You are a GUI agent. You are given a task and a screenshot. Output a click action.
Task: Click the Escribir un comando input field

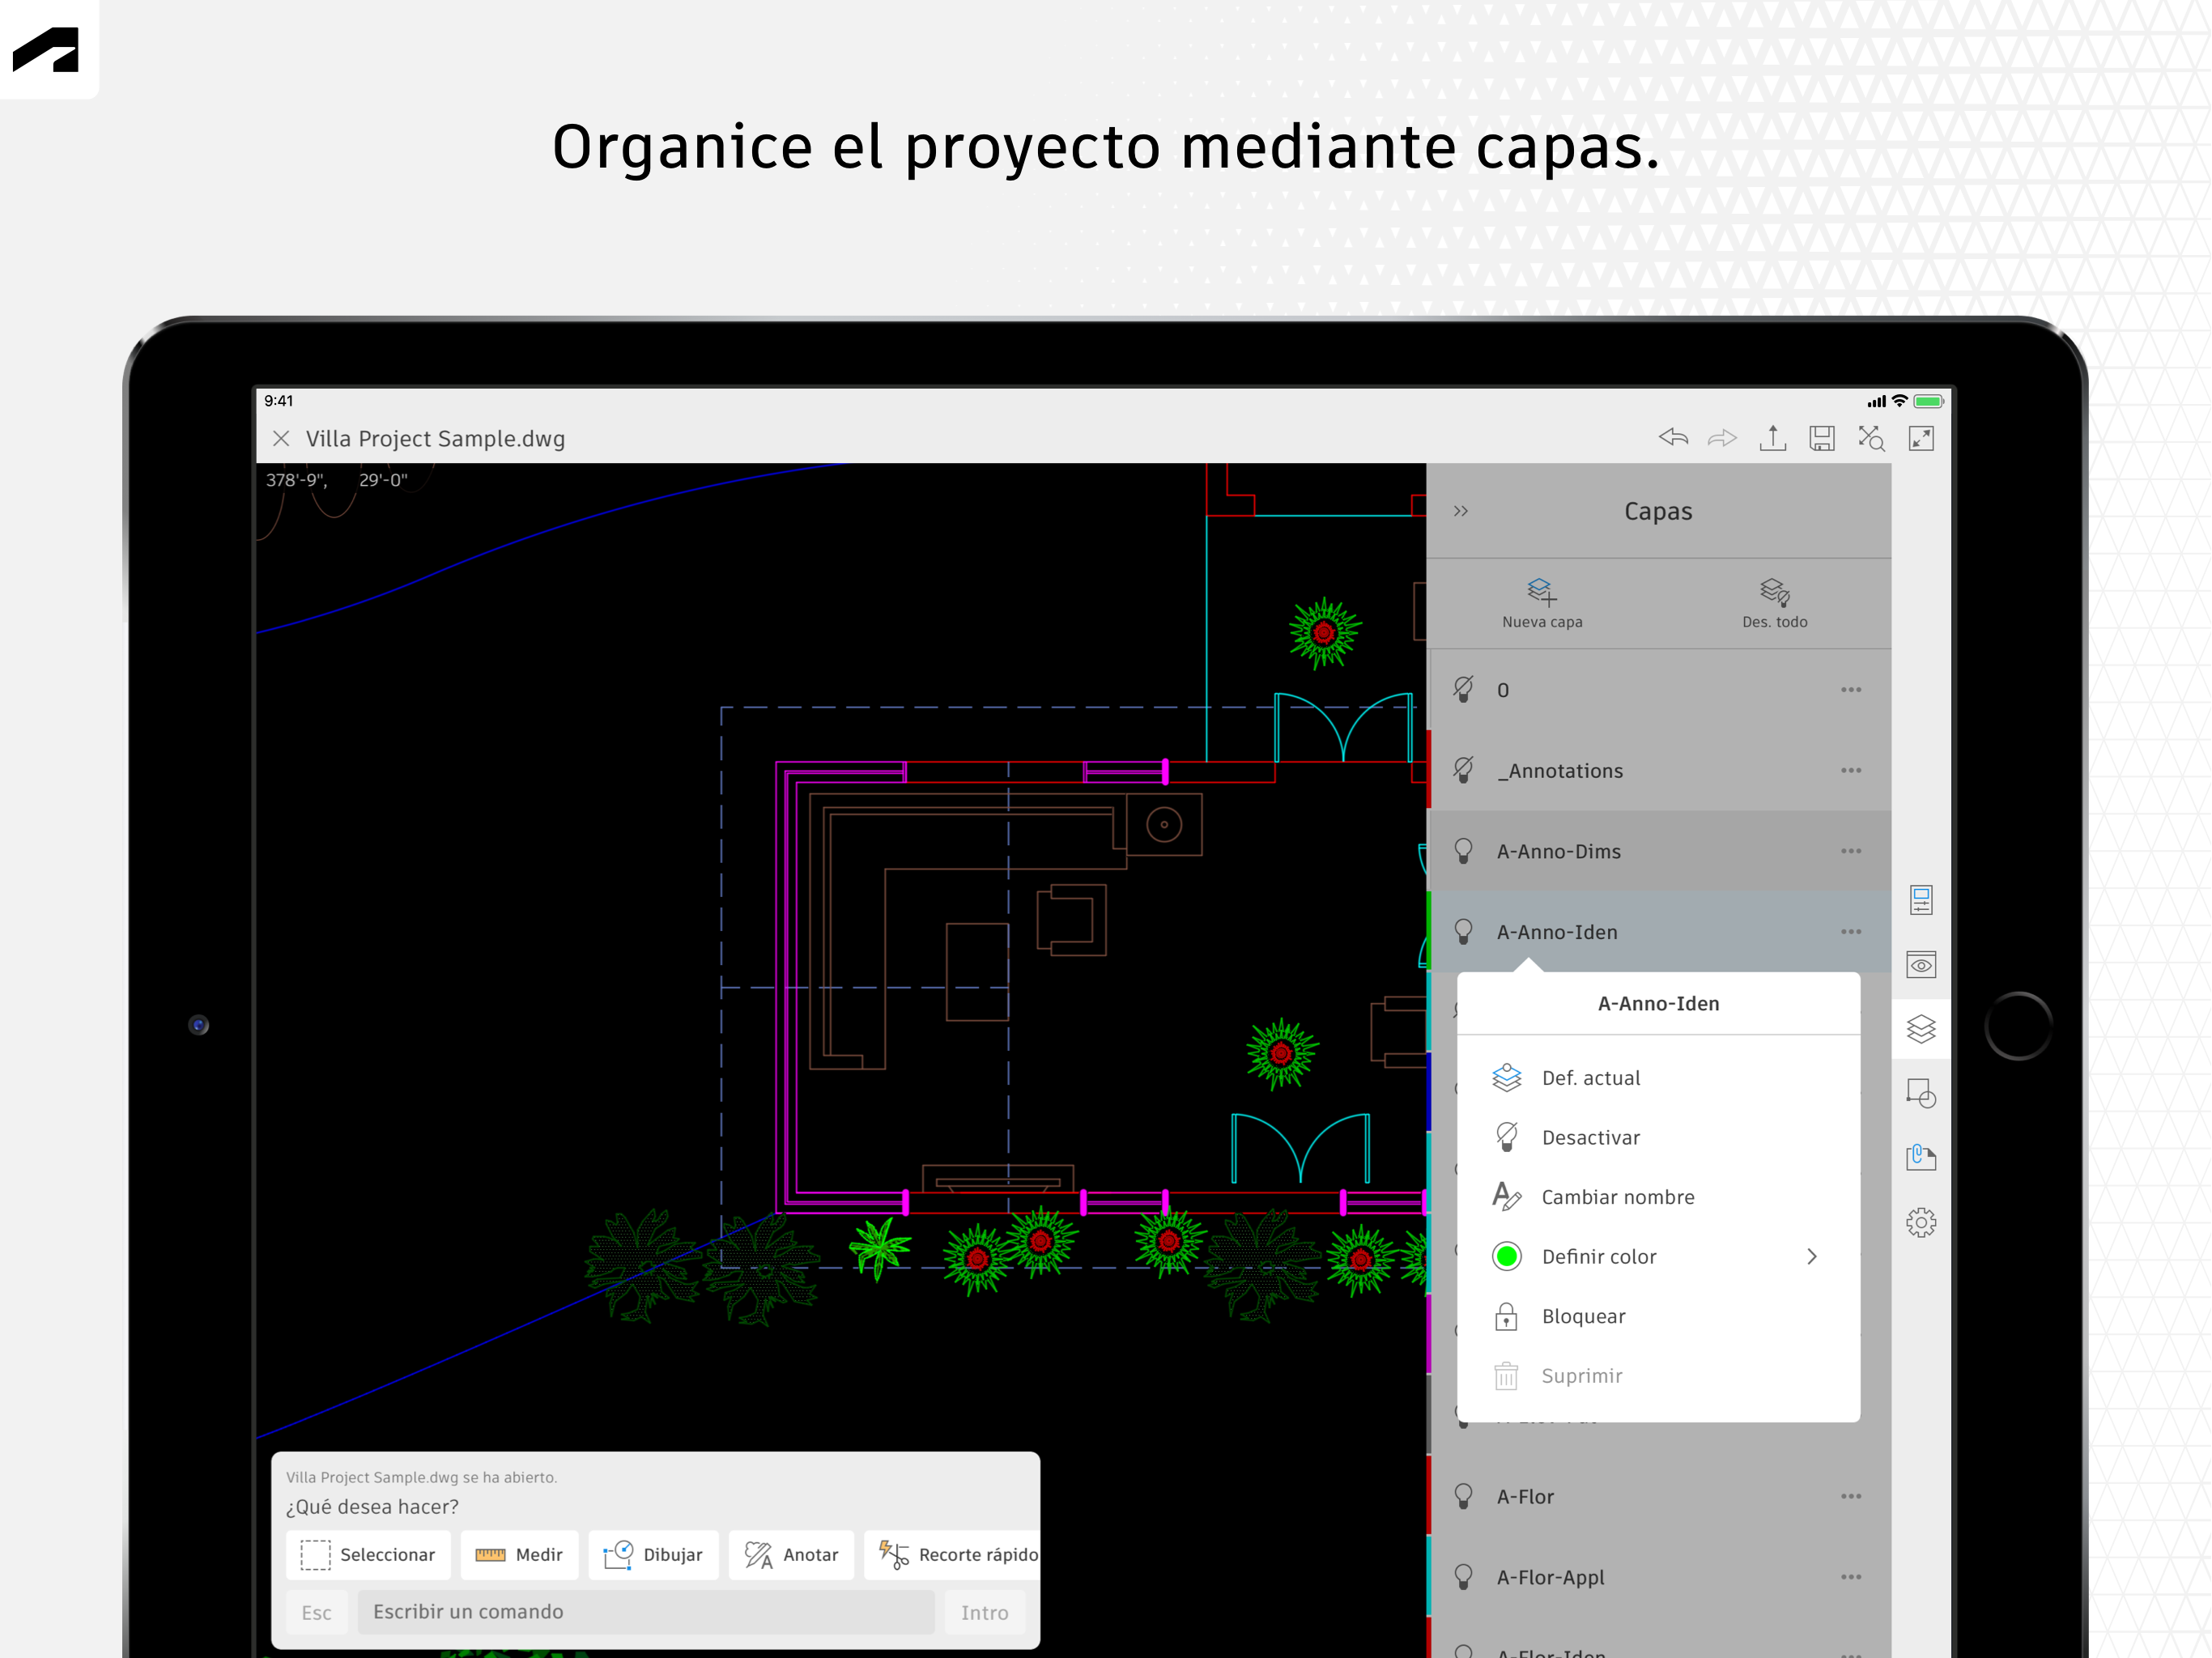646,1611
